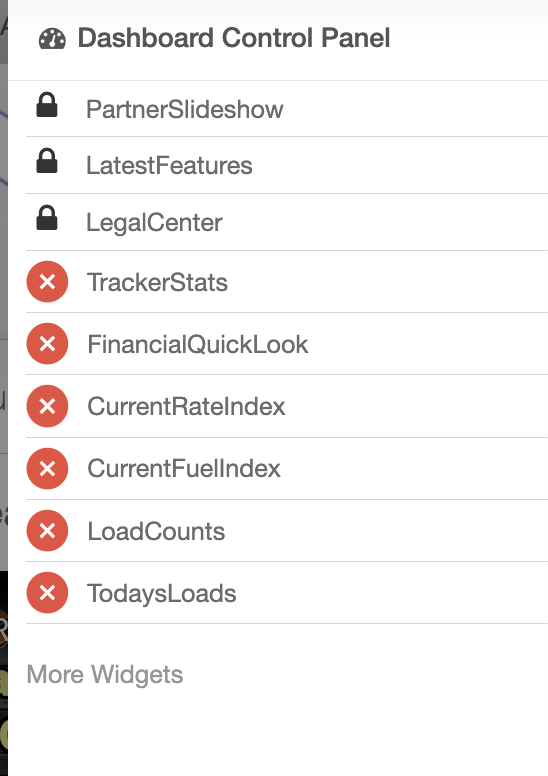Select the FinancialQuickLook widget label
Screen dimensions: 548x776
[198, 344]
